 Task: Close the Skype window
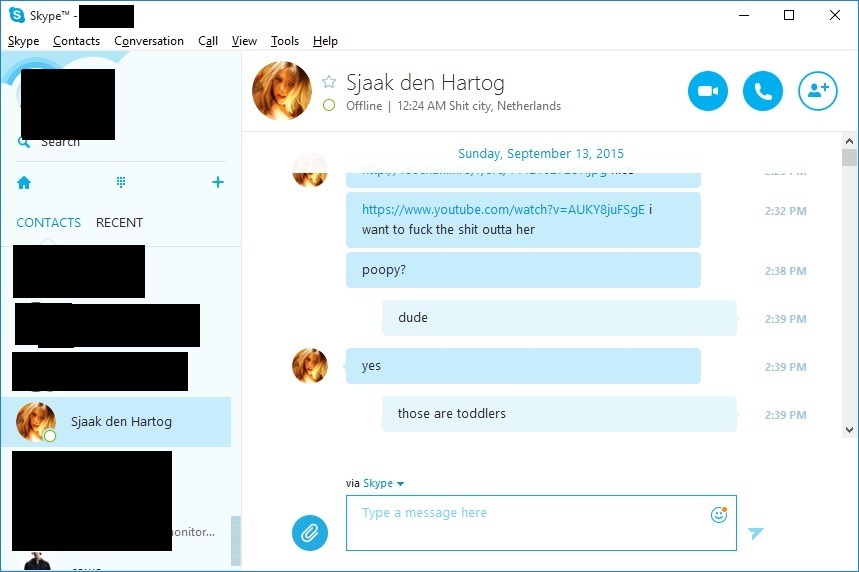[x=835, y=15]
